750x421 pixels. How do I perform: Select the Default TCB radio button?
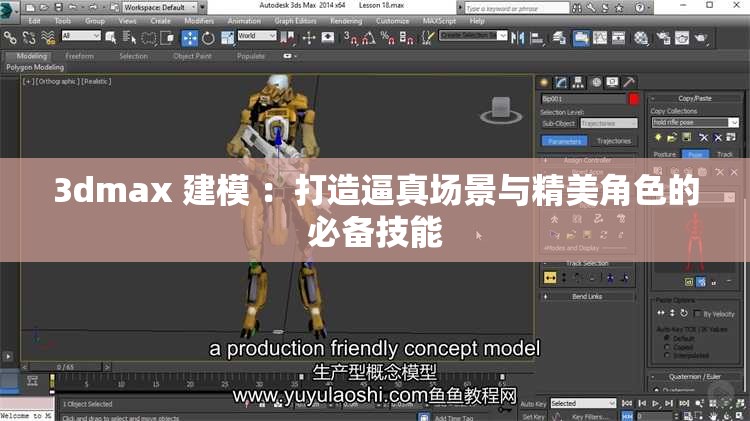tap(667, 338)
